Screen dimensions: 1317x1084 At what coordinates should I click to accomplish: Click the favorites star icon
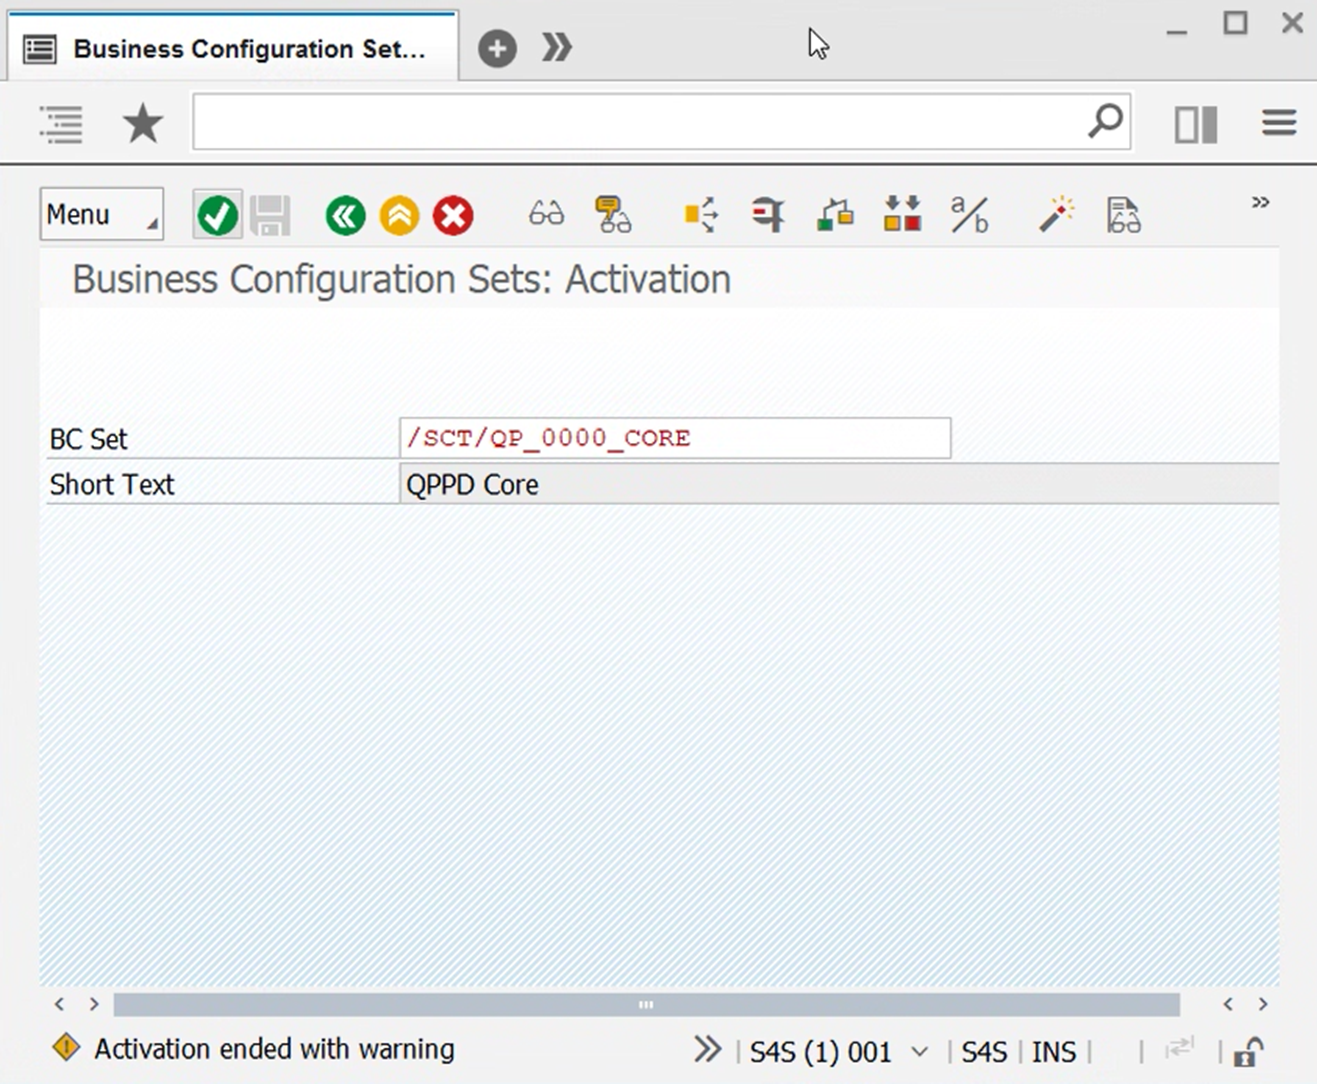pos(142,124)
